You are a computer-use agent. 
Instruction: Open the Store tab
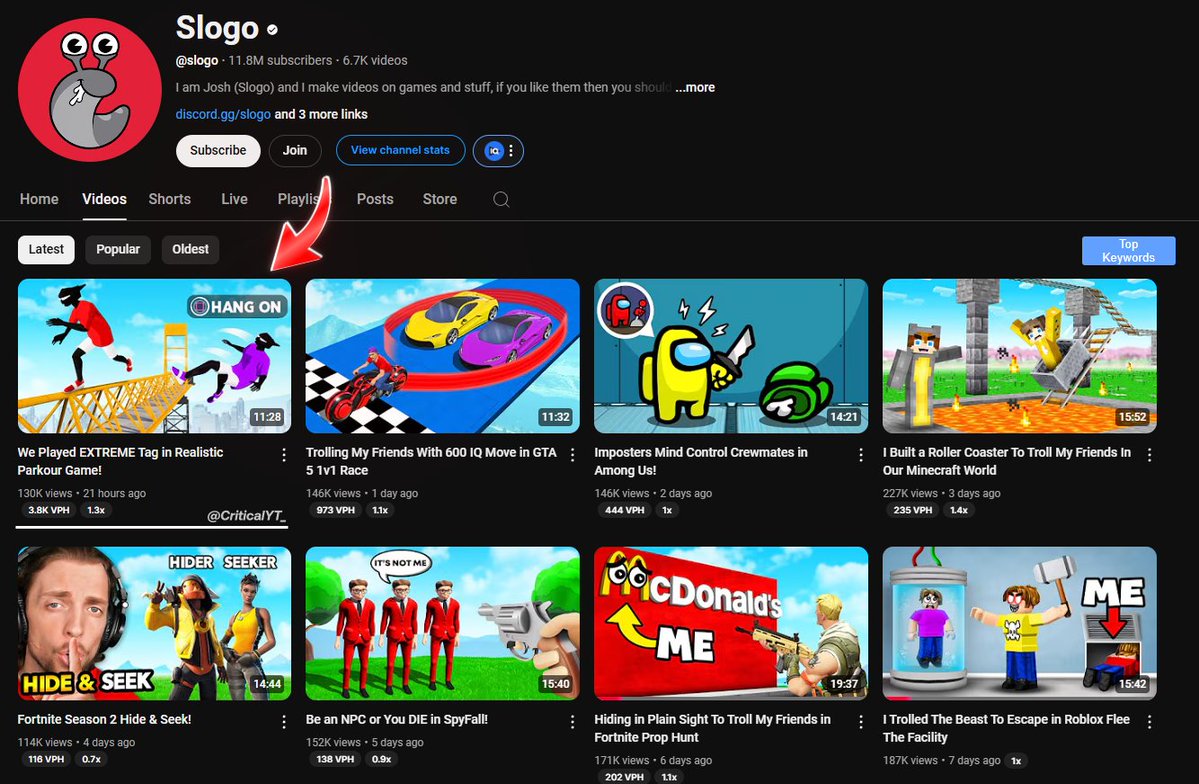440,199
